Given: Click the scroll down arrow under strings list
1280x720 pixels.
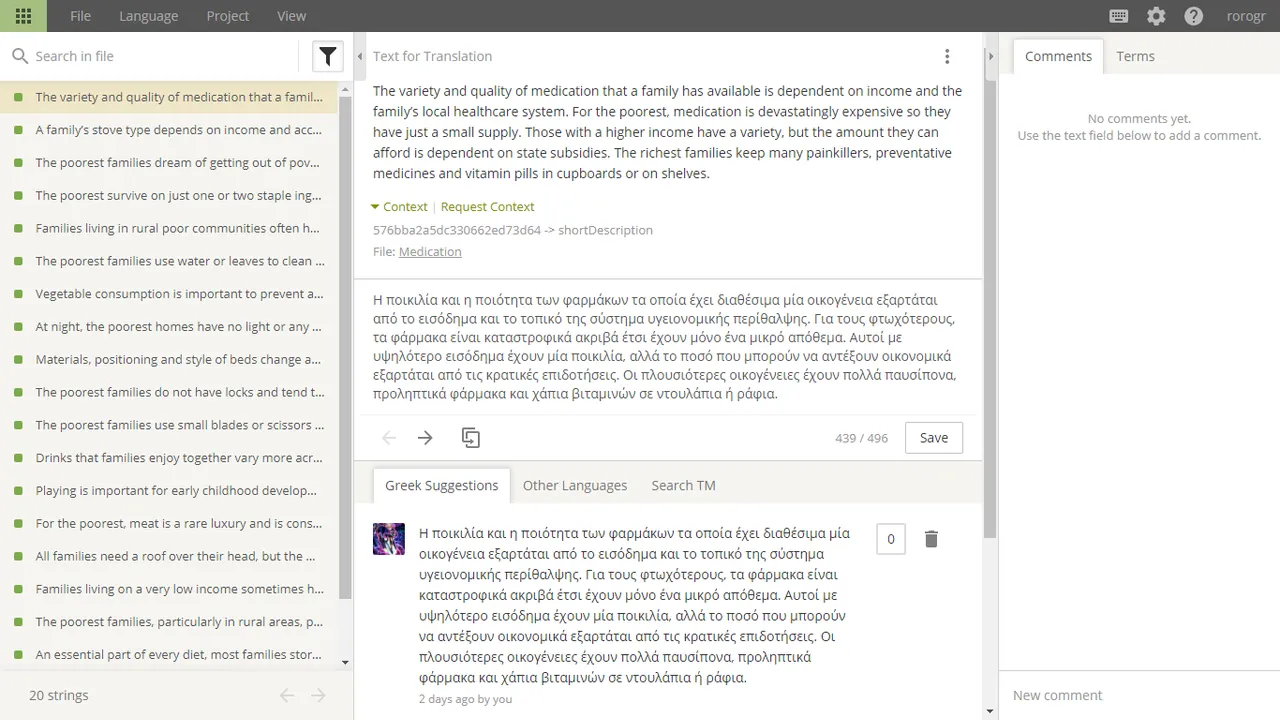Looking at the screenshot, I should click(346, 662).
